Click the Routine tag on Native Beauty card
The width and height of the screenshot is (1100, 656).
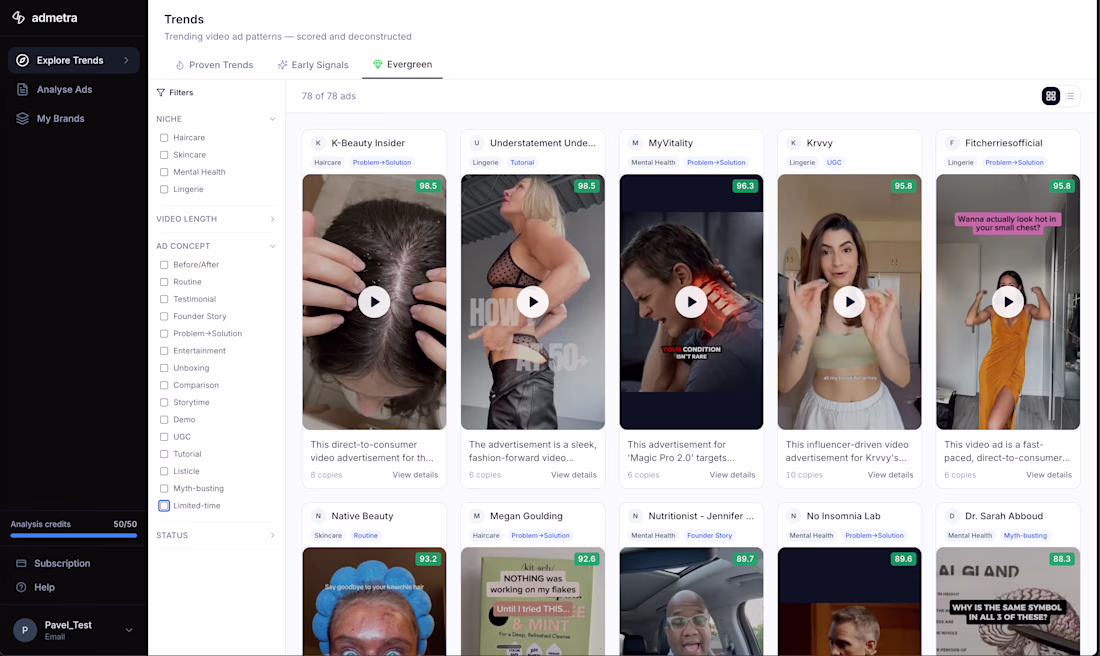365,536
